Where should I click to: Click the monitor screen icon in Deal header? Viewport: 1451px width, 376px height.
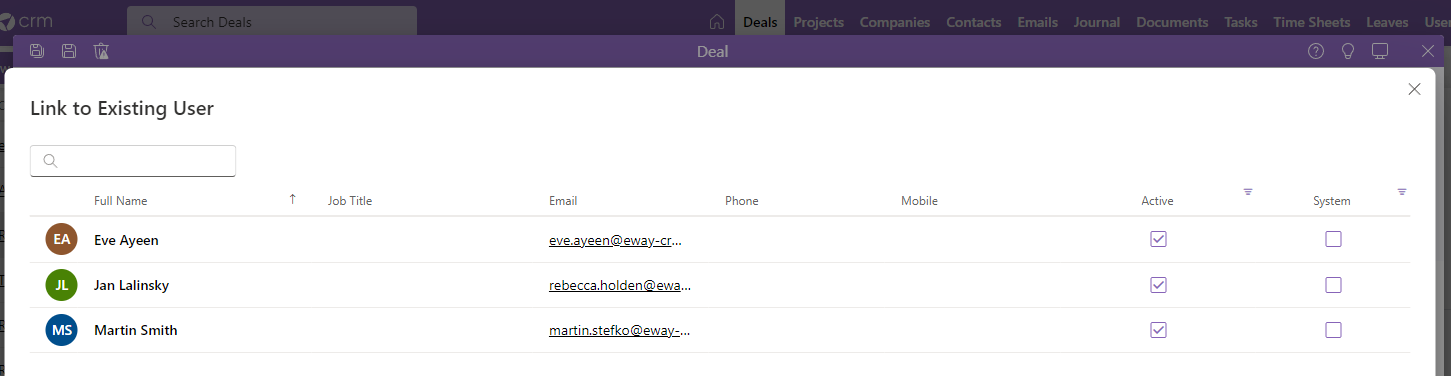[x=1380, y=51]
